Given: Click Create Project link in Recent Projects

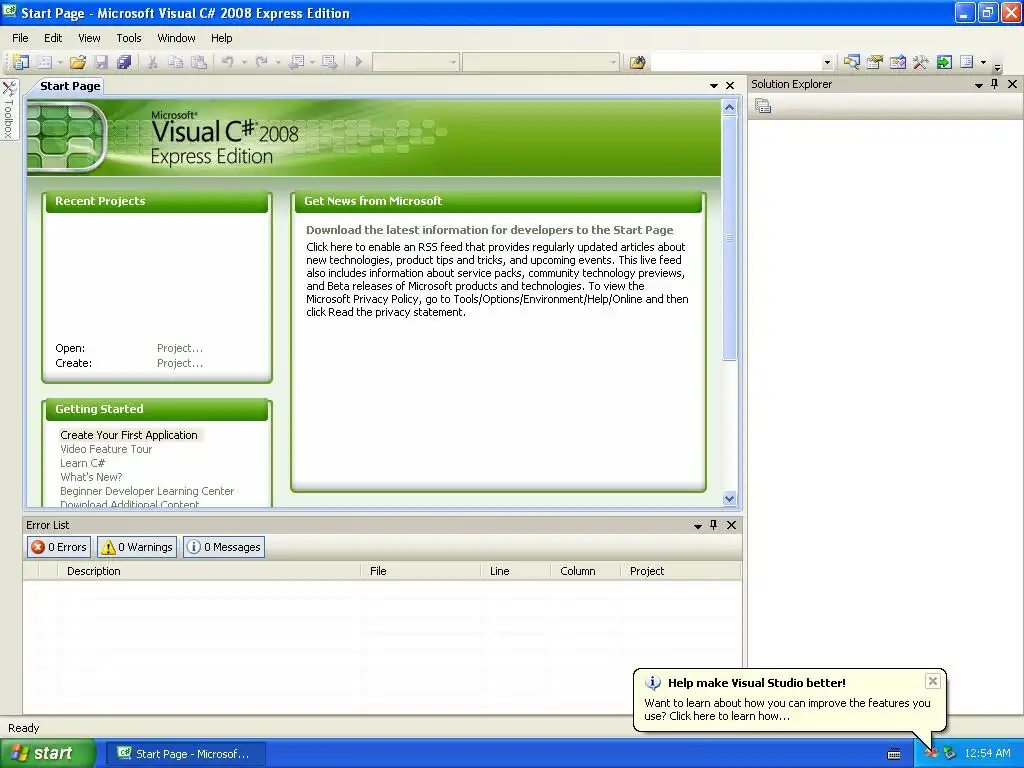Looking at the screenshot, I should (180, 363).
